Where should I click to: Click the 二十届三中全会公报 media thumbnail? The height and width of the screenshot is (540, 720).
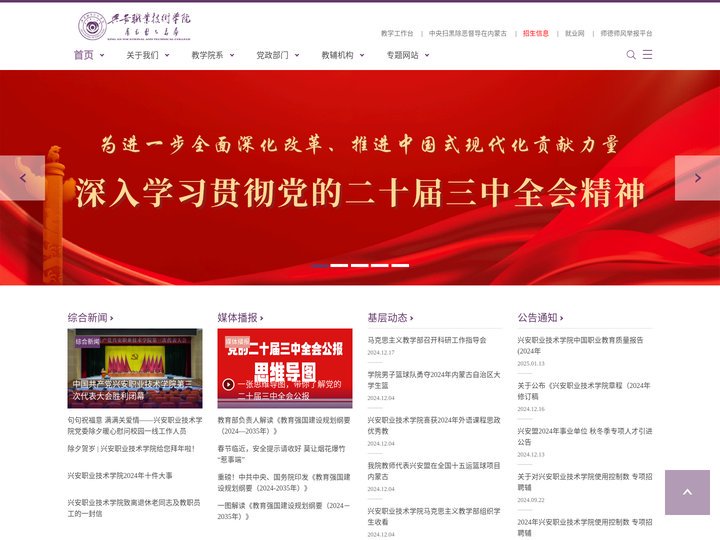(x=285, y=368)
